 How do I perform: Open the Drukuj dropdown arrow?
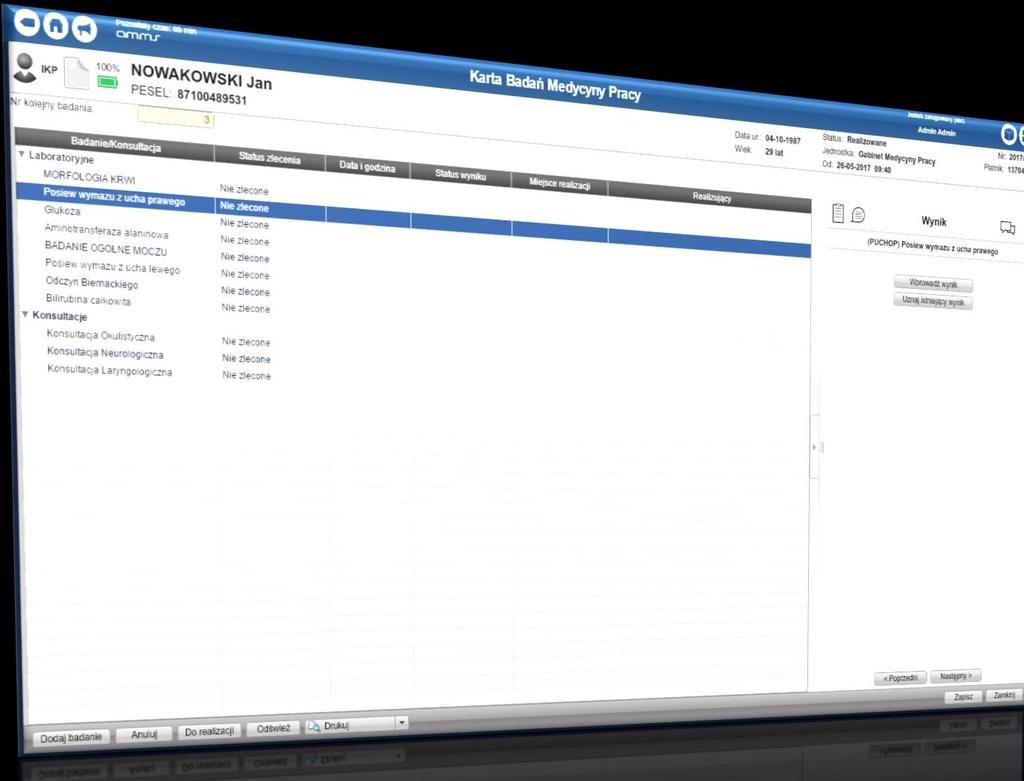[402, 722]
